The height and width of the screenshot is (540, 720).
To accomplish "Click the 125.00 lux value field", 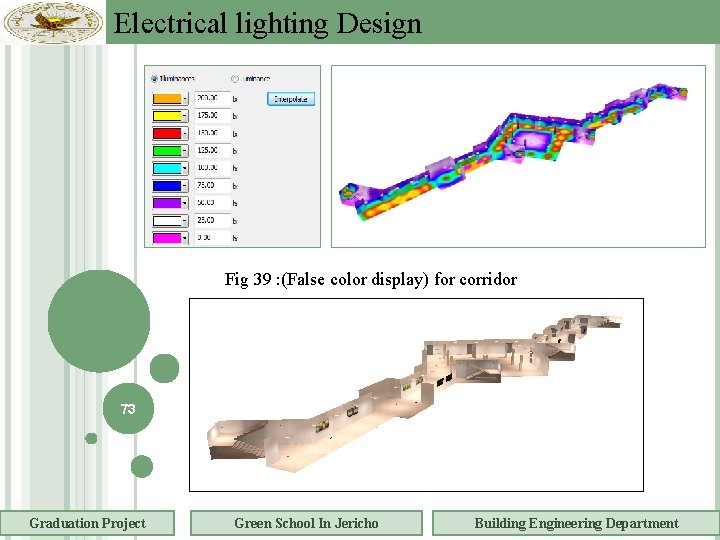I will (212, 151).
